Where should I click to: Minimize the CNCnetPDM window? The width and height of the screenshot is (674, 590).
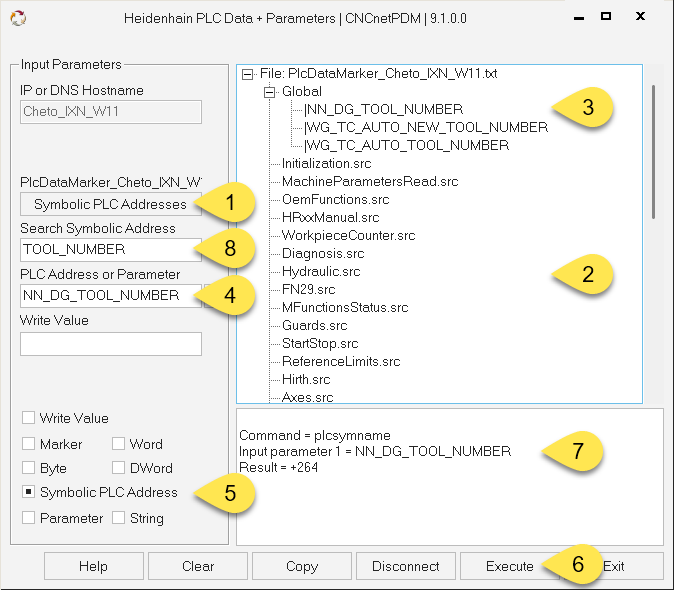point(579,18)
